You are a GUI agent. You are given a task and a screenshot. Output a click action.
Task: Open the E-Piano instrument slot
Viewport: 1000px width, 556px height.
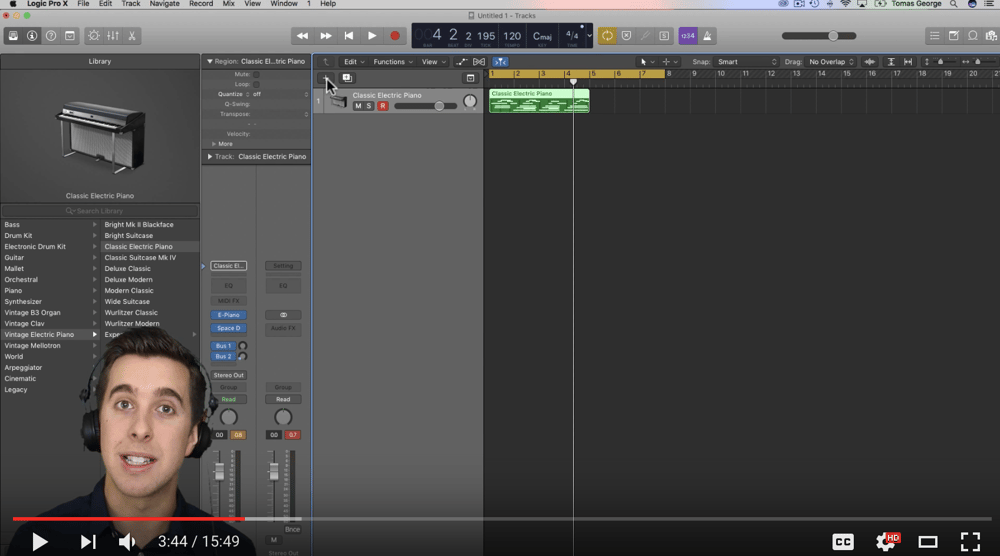point(228,315)
